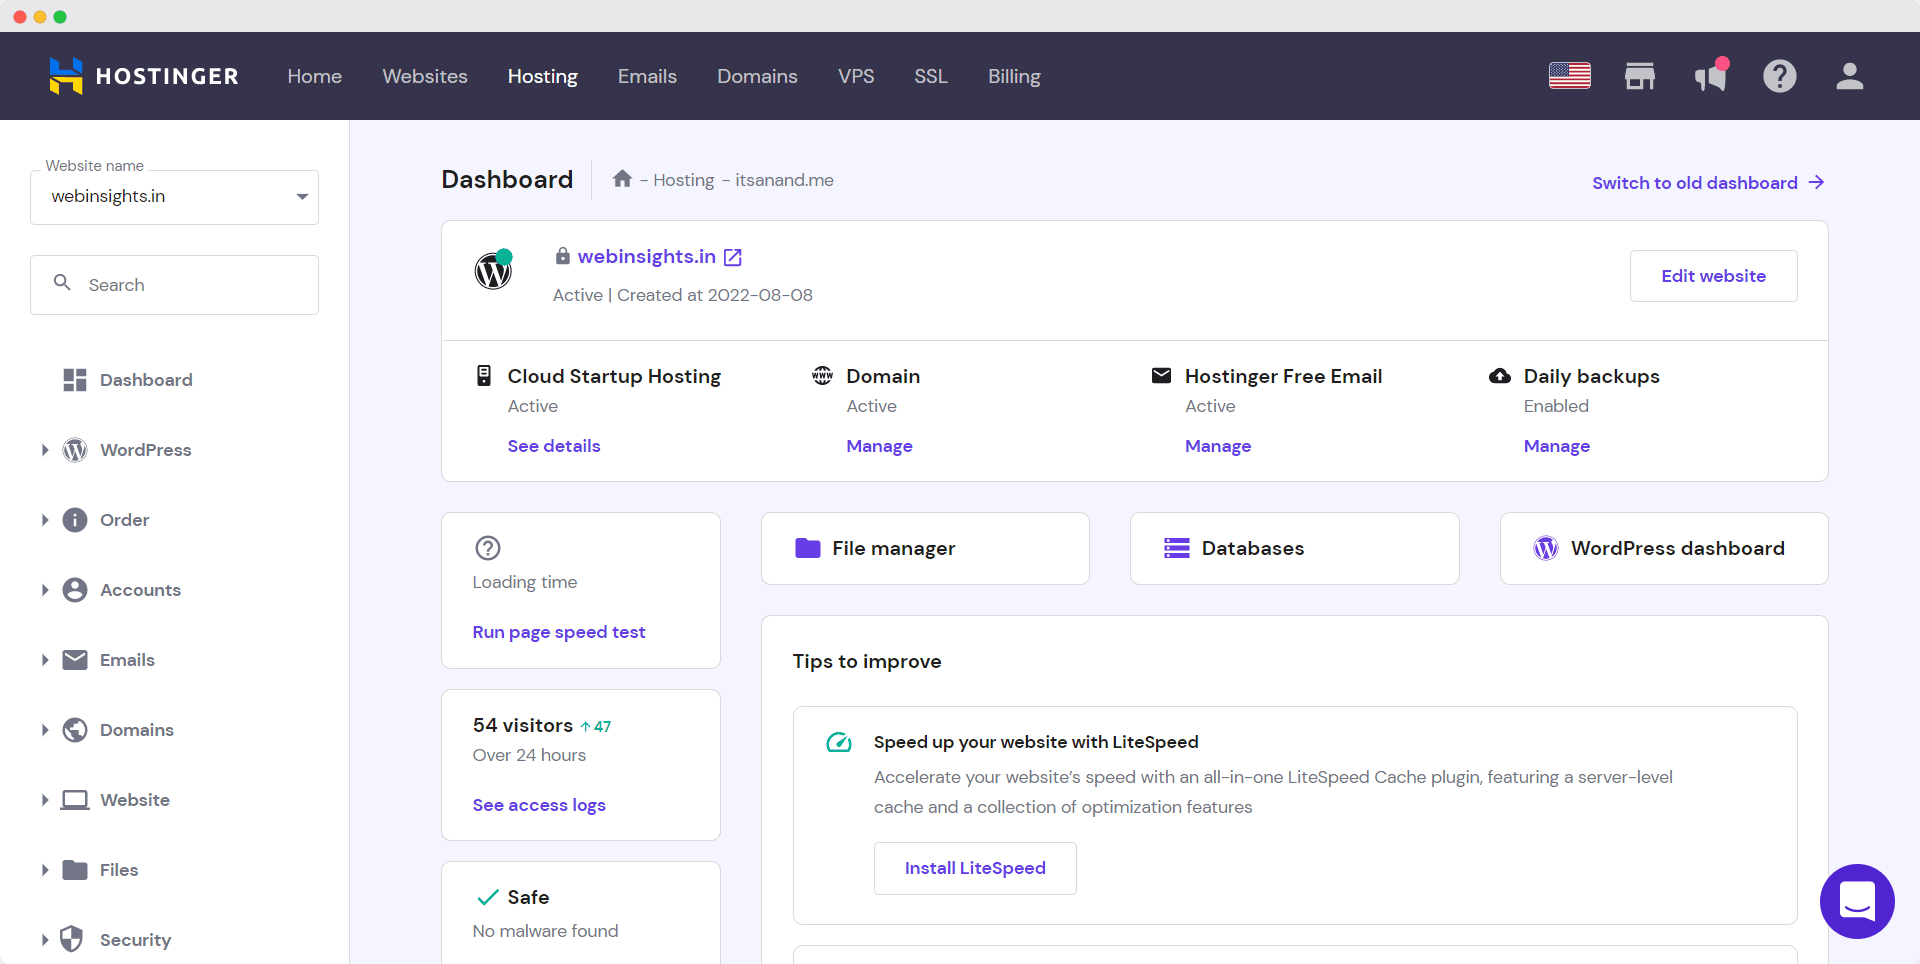This screenshot has height=964, width=1920.
Task: Open WordPress dashboard card
Action: click(1664, 548)
